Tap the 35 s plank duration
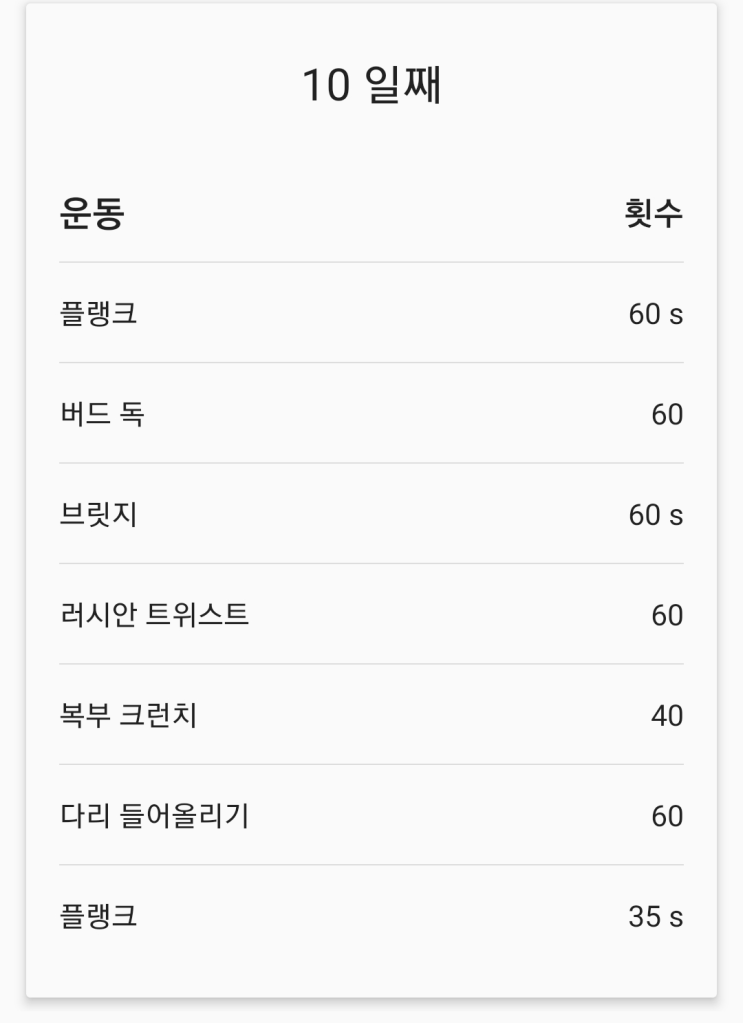The height and width of the screenshot is (1023, 743). click(x=655, y=917)
